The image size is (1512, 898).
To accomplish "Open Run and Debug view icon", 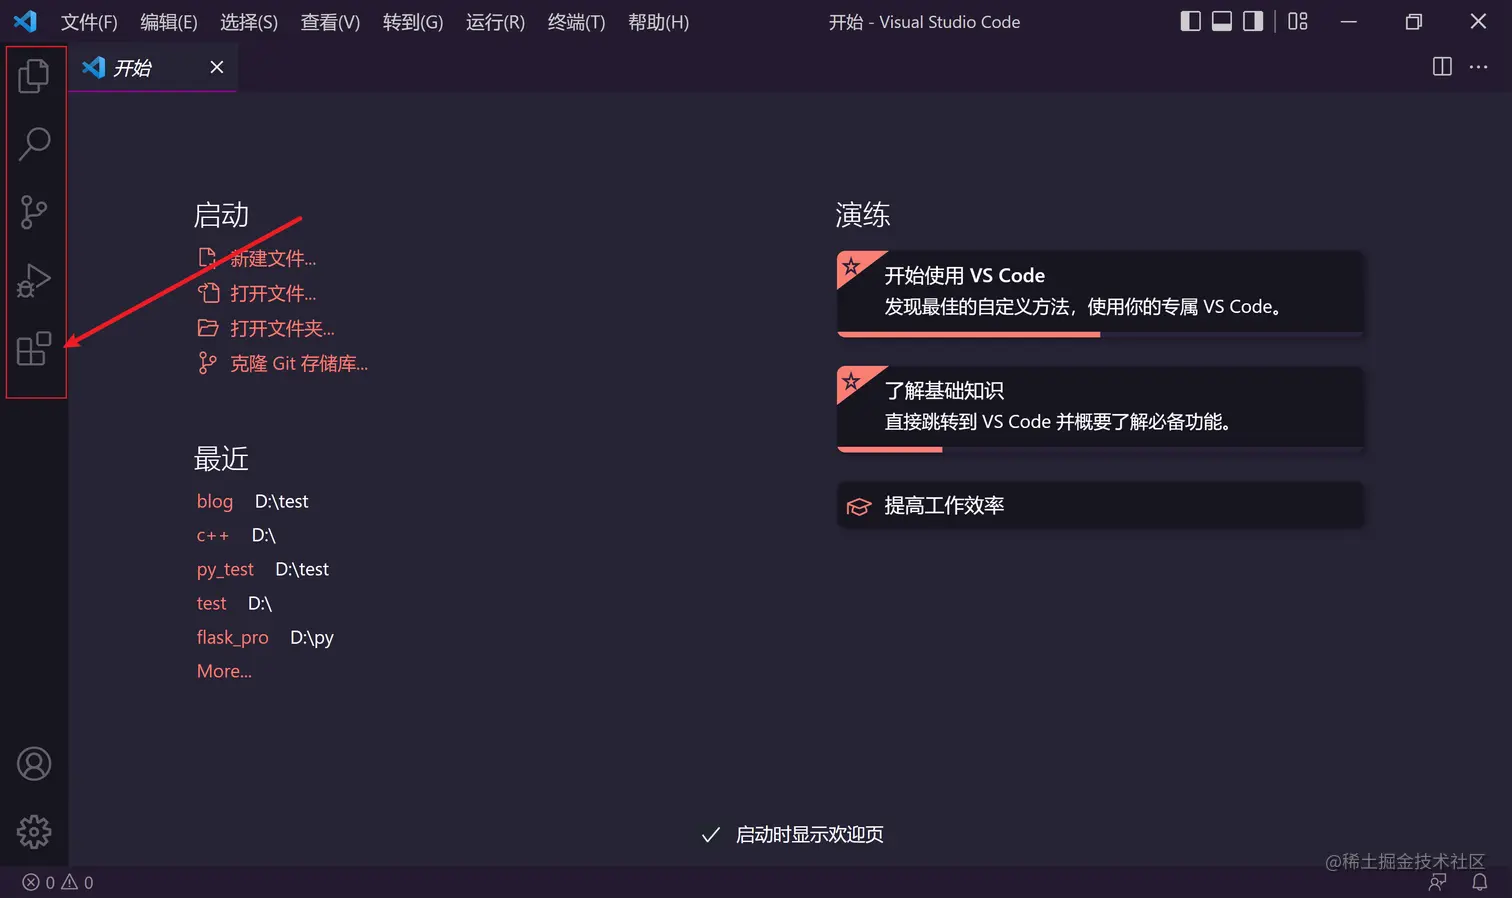I will [x=34, y=280].
